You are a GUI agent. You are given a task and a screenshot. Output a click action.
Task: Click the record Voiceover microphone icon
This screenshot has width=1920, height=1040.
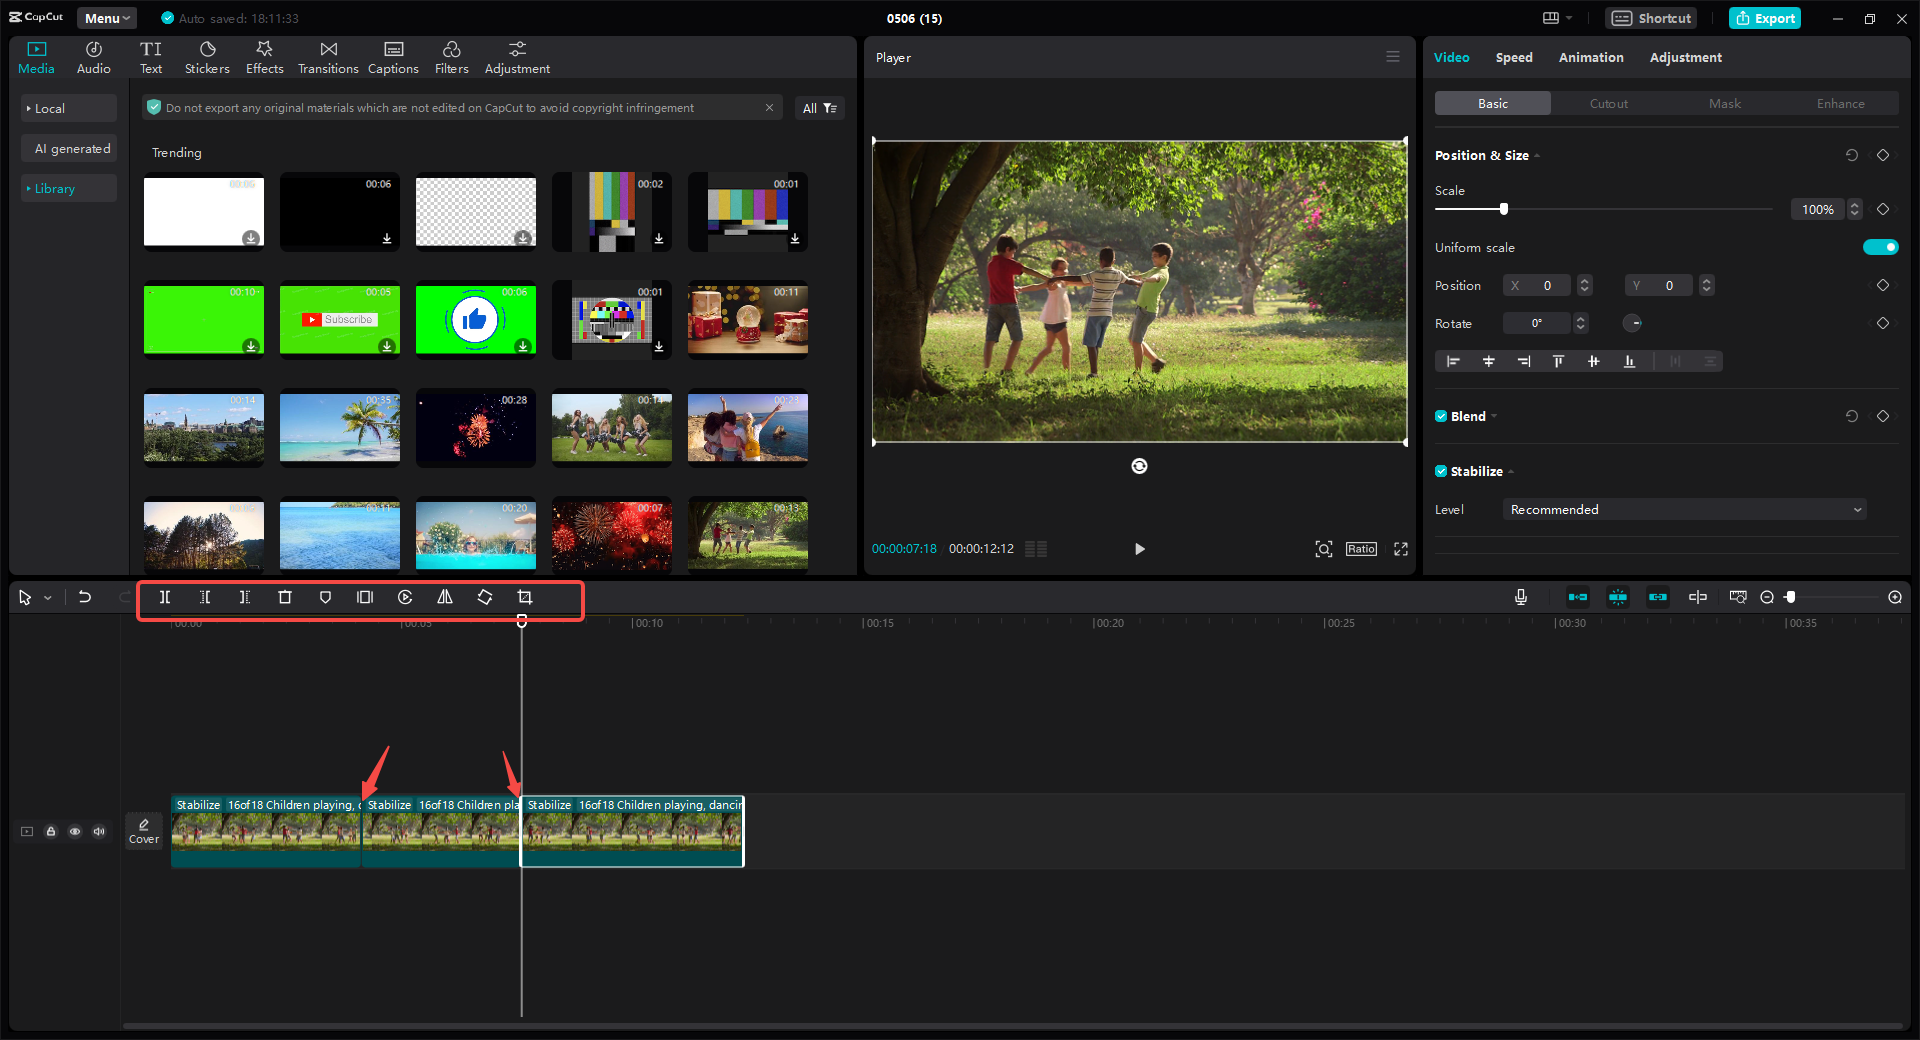click(1520, 597)
